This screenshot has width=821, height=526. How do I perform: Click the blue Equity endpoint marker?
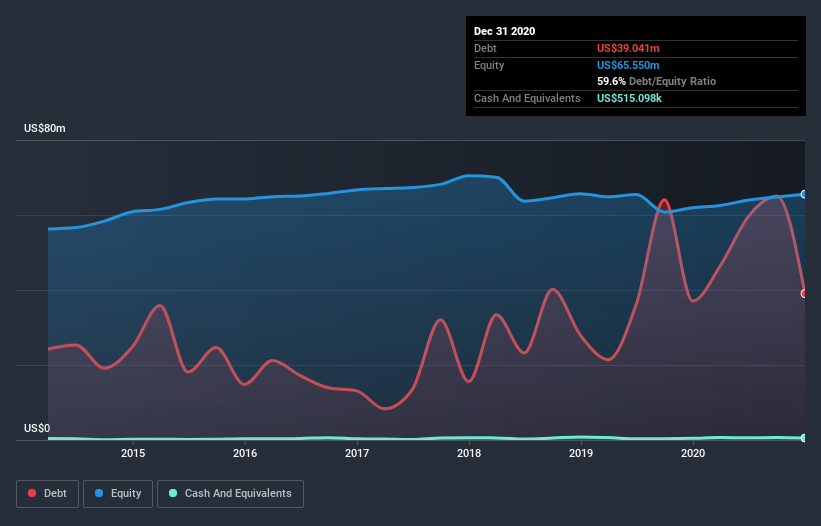pyautogui.click(x=804, y=194)
